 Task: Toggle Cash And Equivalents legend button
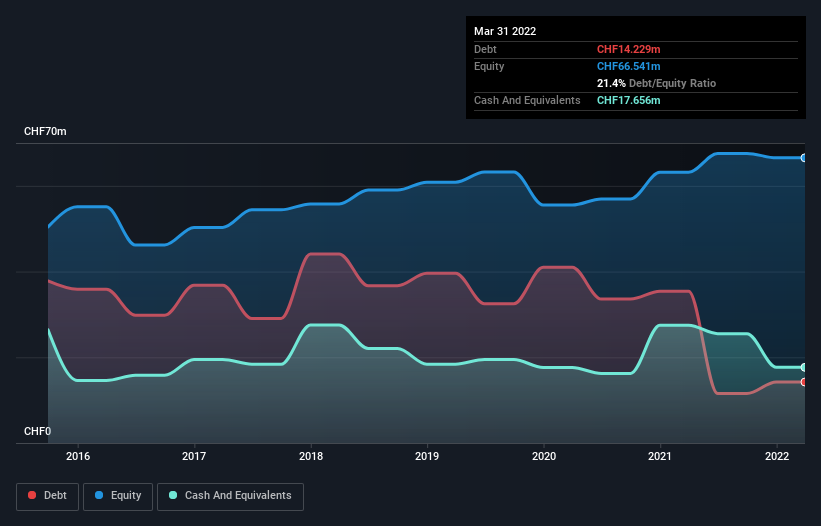(x=230, y=496)
